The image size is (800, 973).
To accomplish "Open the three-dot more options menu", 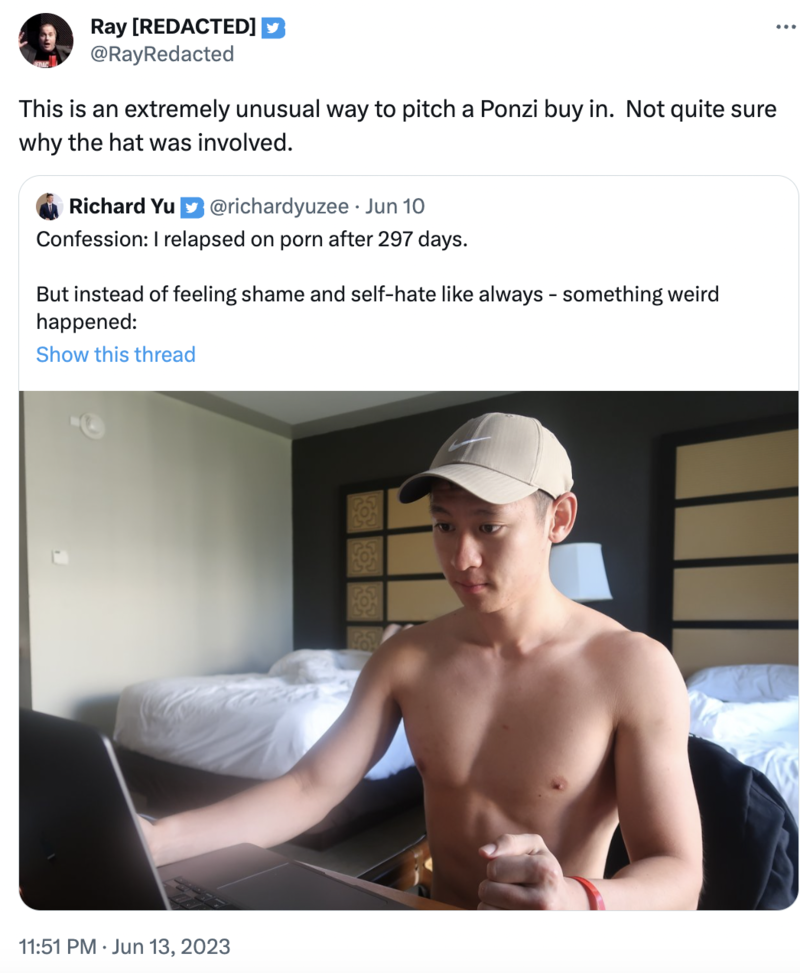I will coord(785,27).
